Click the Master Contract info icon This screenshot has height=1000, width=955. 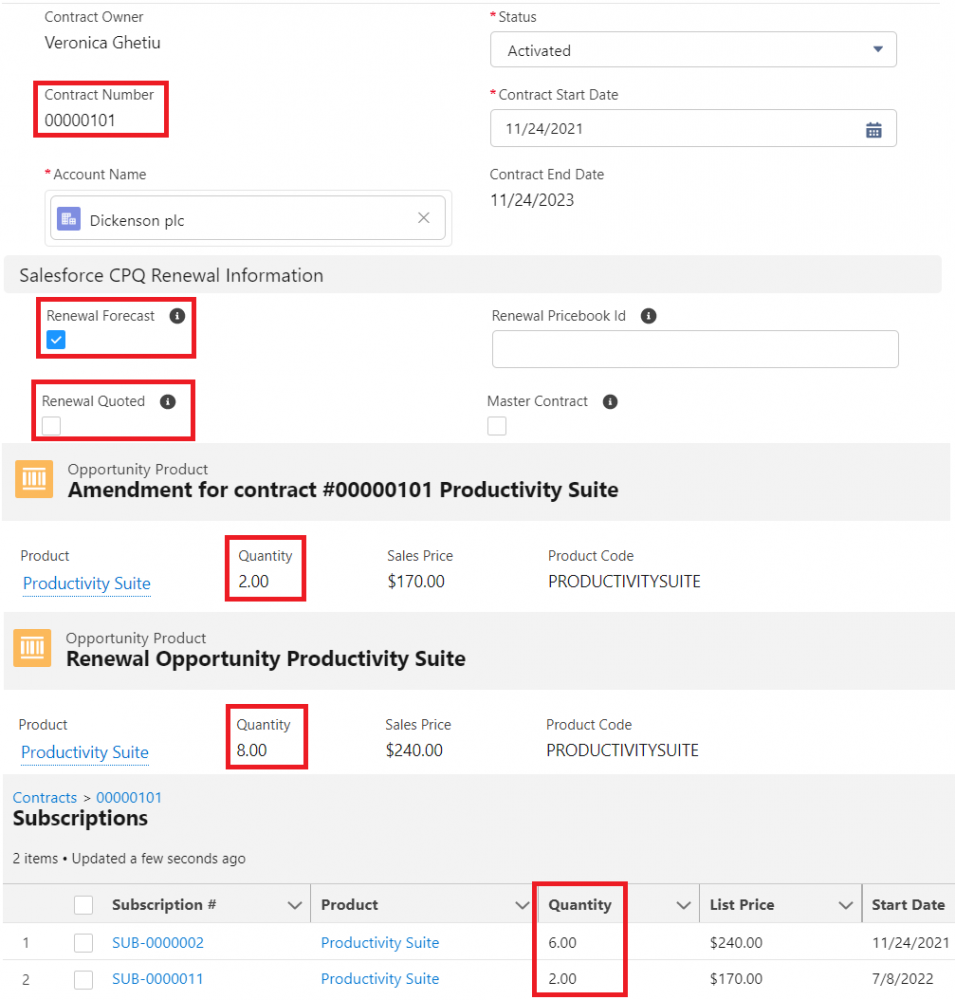point(610,402)
